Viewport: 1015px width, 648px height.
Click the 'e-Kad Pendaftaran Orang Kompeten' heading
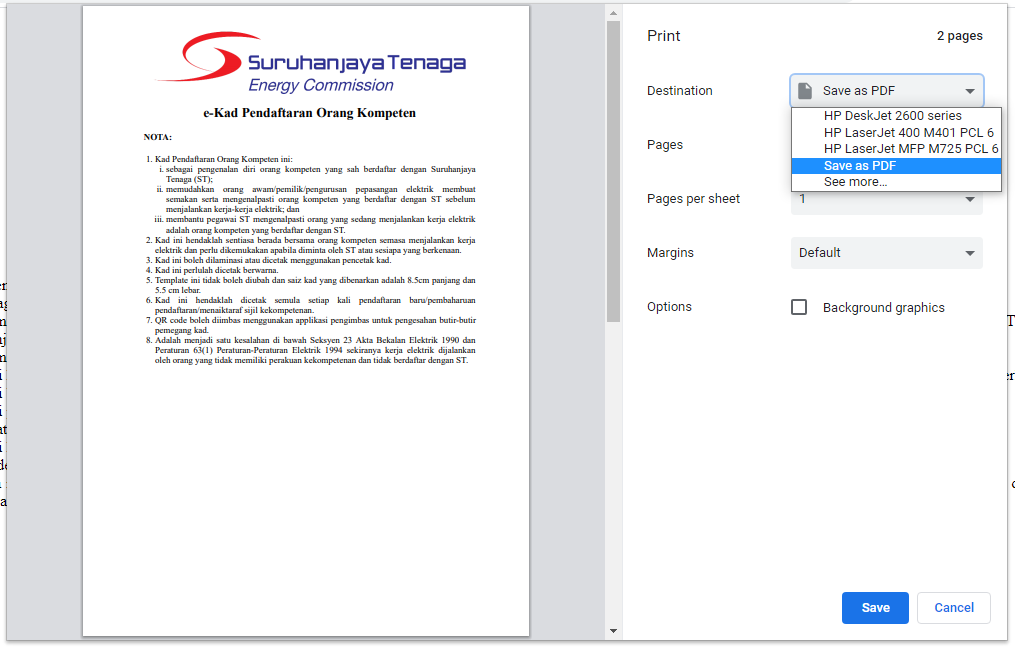coord(309,113)
